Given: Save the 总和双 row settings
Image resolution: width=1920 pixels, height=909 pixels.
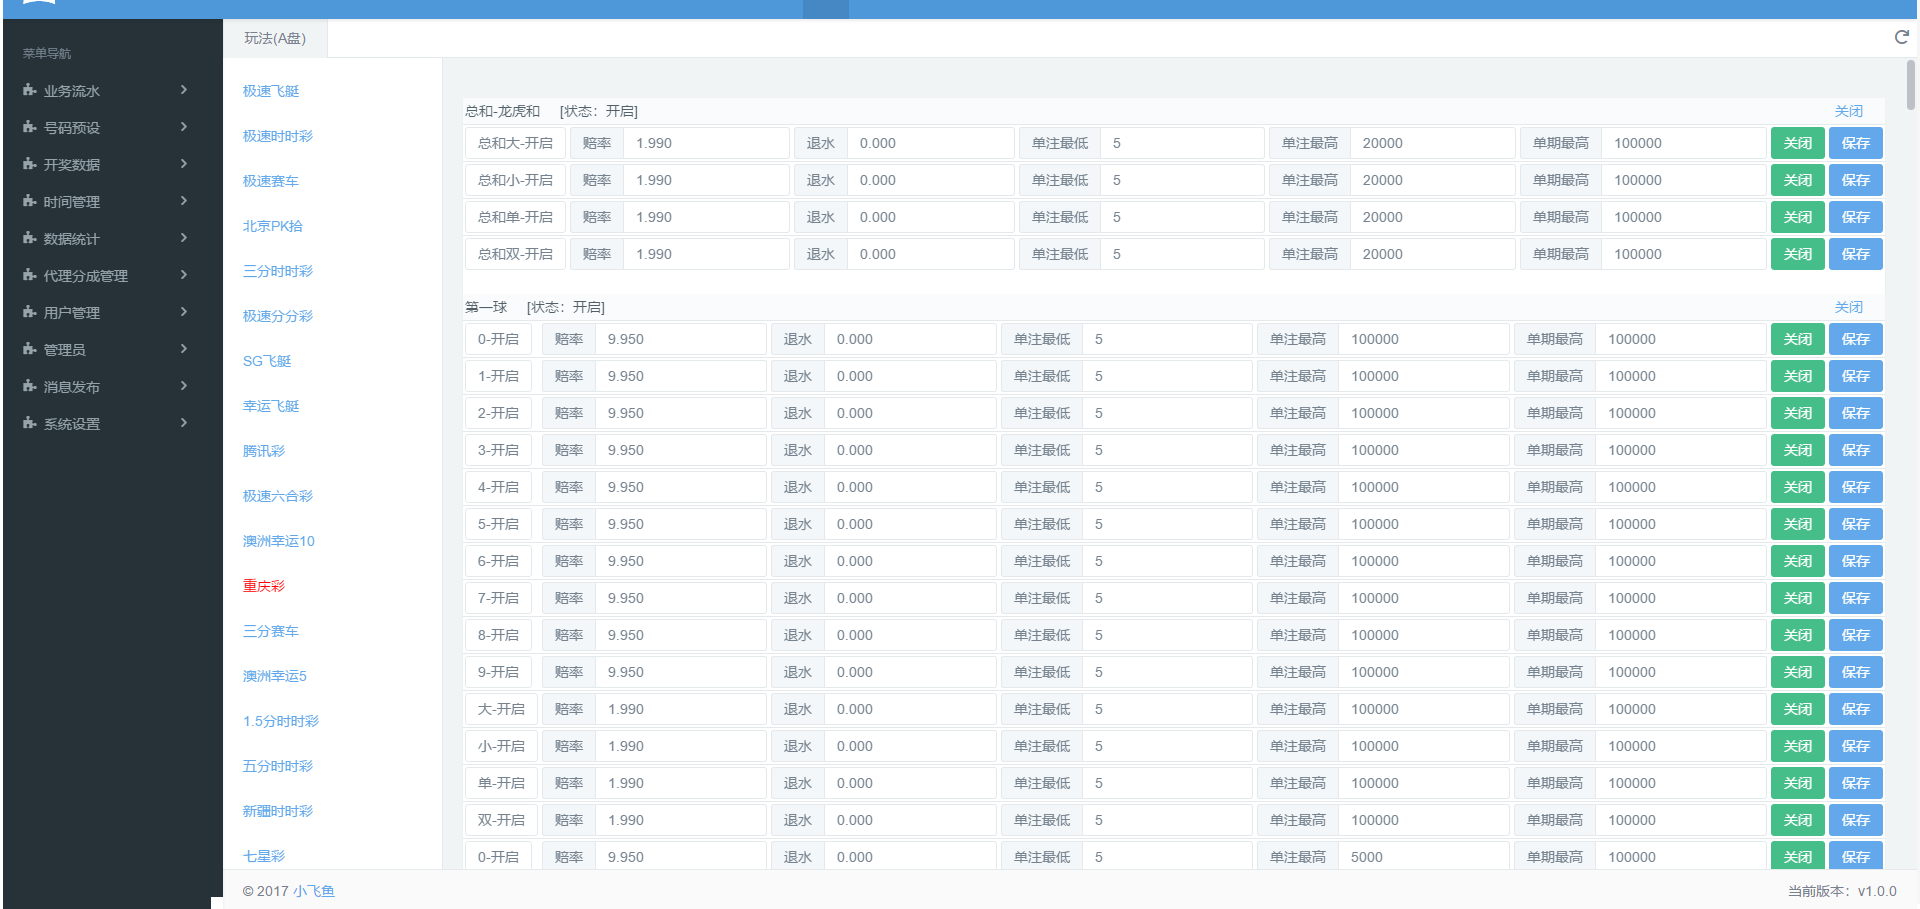Looking at the screenshot, I should click(1855, 254).
